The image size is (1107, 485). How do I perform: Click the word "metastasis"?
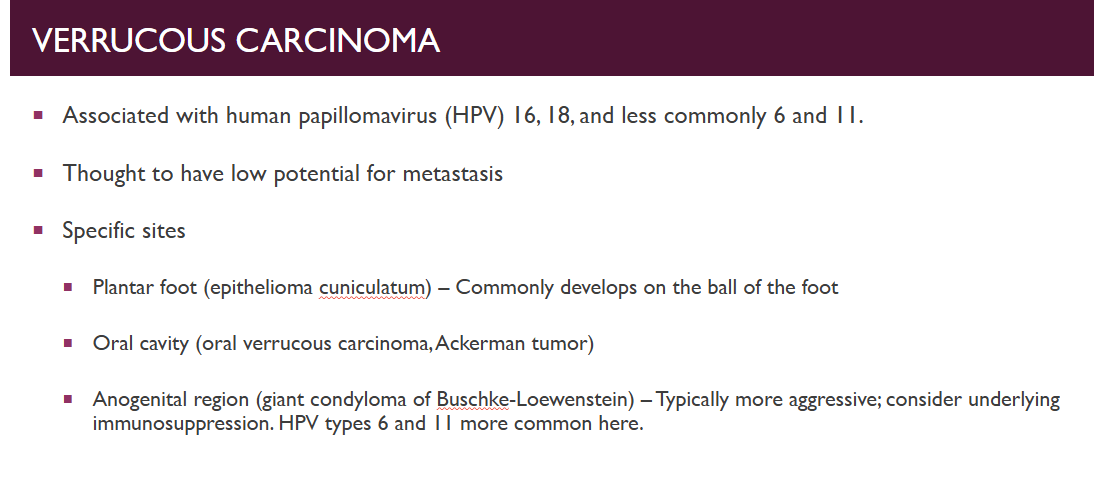click(x=453, y=173)
